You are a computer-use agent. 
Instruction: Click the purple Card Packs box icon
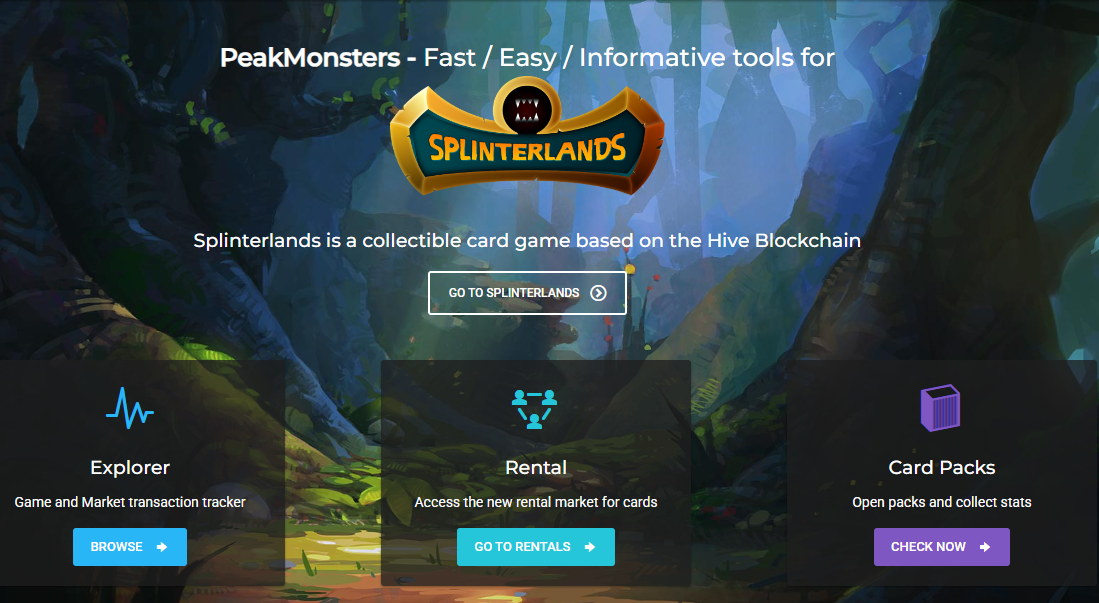coord(941,407)
